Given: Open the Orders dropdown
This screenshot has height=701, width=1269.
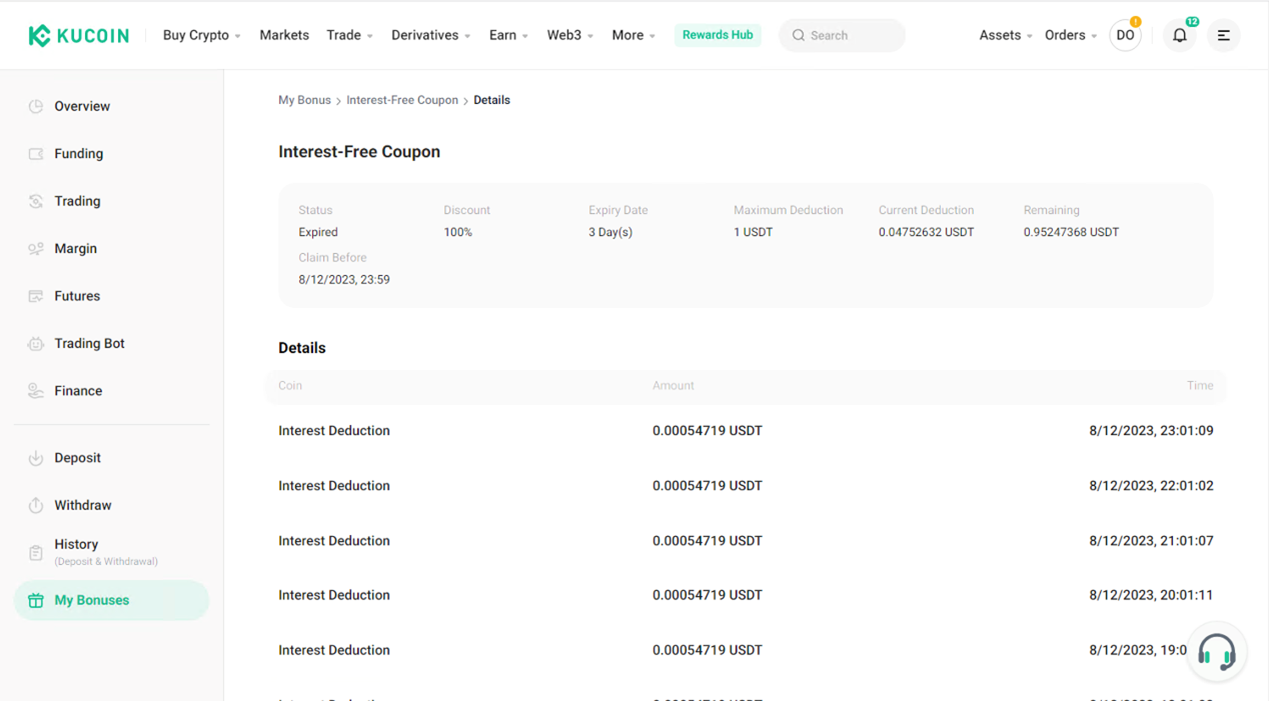Looking at the screenshot, I should 1071,35.
